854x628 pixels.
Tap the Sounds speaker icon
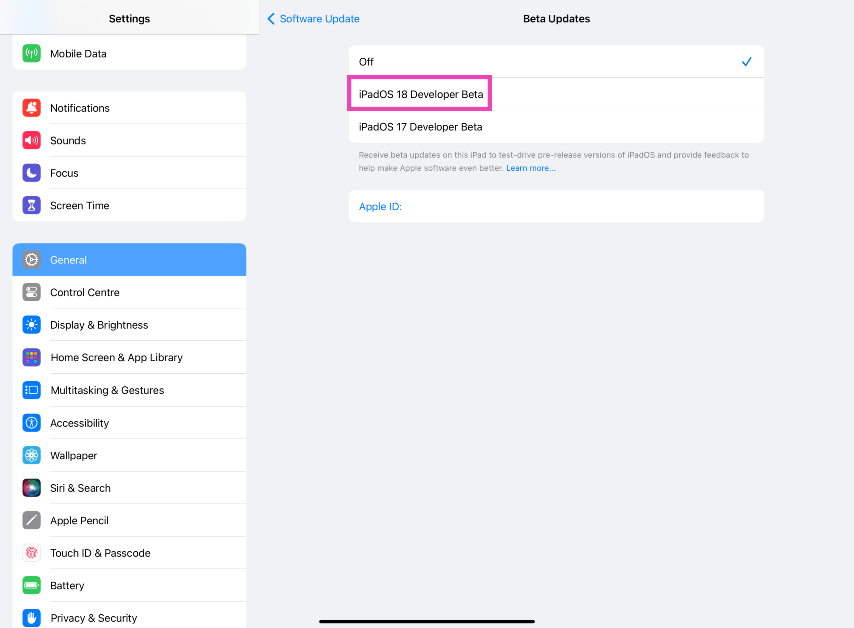pos(32,141)
